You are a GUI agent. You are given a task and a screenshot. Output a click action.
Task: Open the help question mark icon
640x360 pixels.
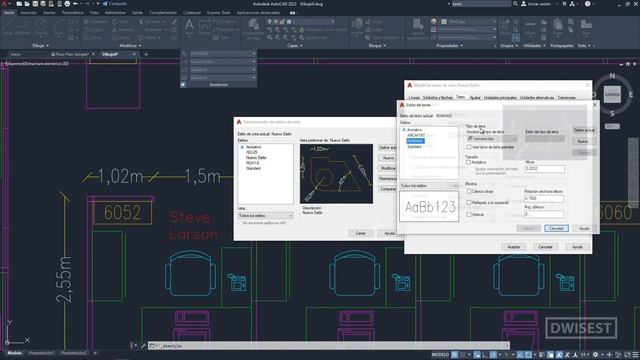click(588, 4)
